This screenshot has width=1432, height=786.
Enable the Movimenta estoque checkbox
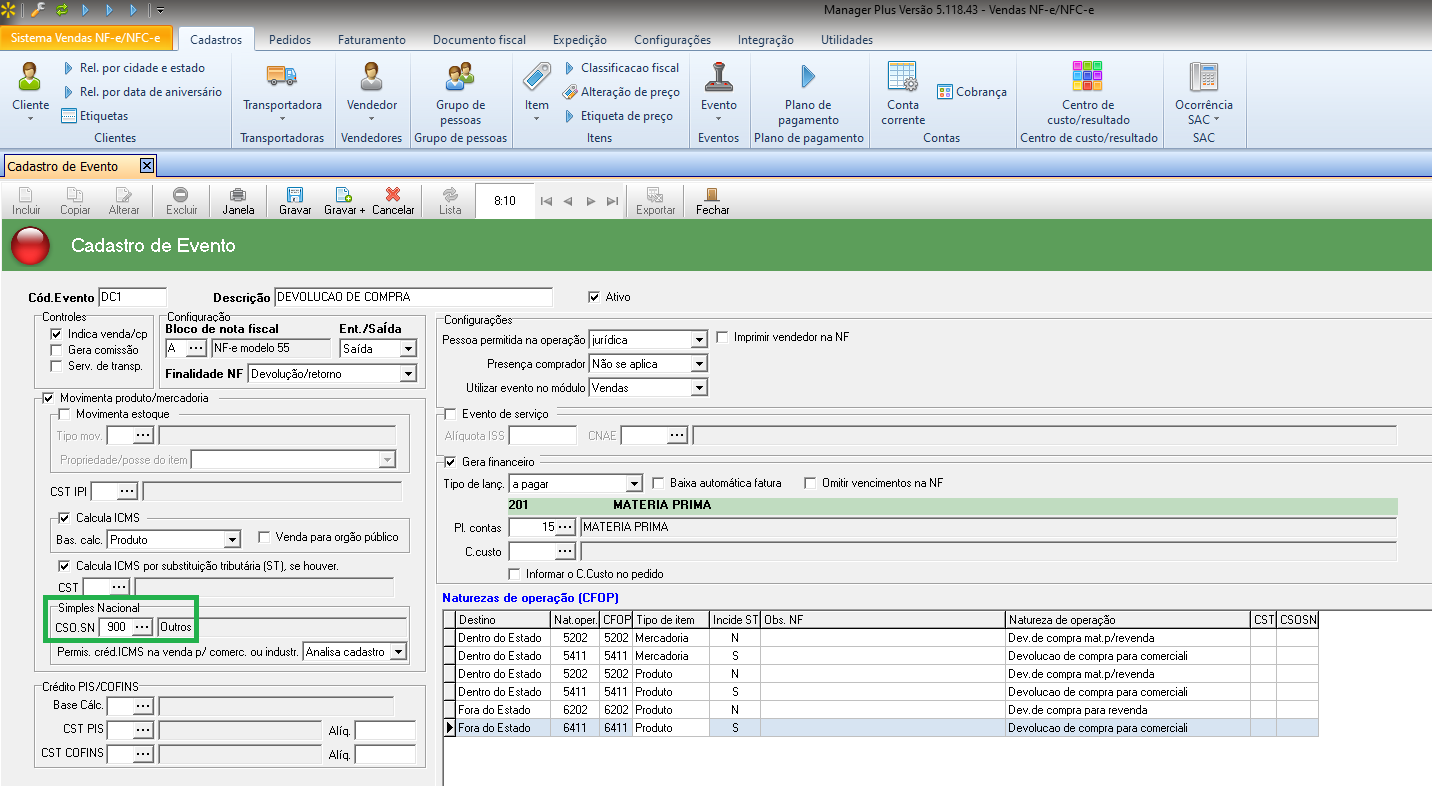66,414
